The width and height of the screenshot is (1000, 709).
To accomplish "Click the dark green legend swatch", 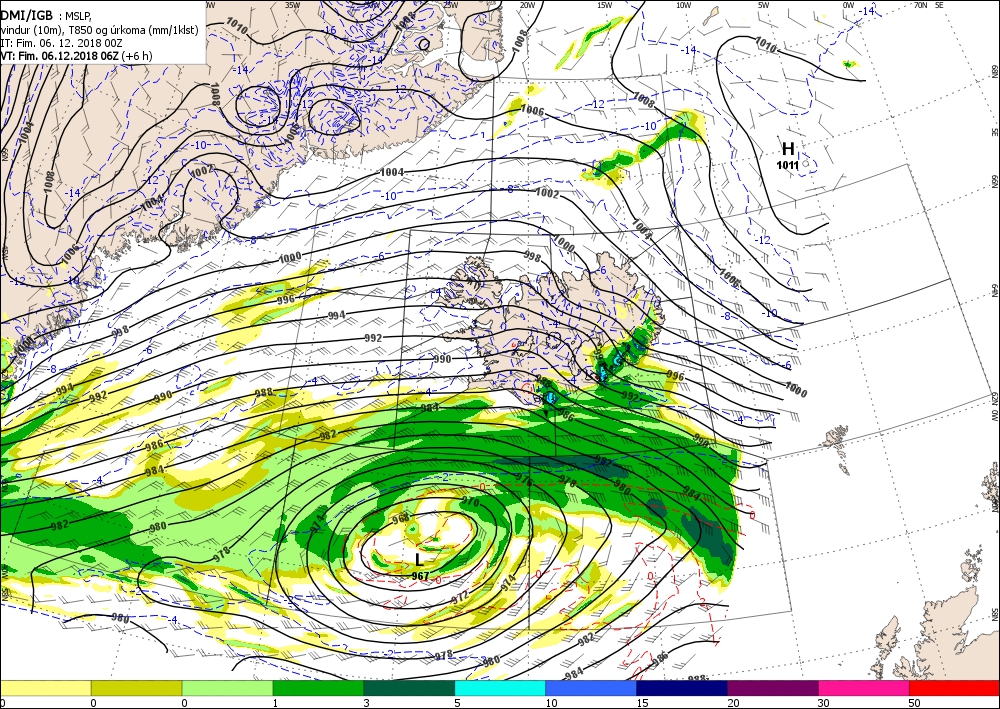I will 409,688.
